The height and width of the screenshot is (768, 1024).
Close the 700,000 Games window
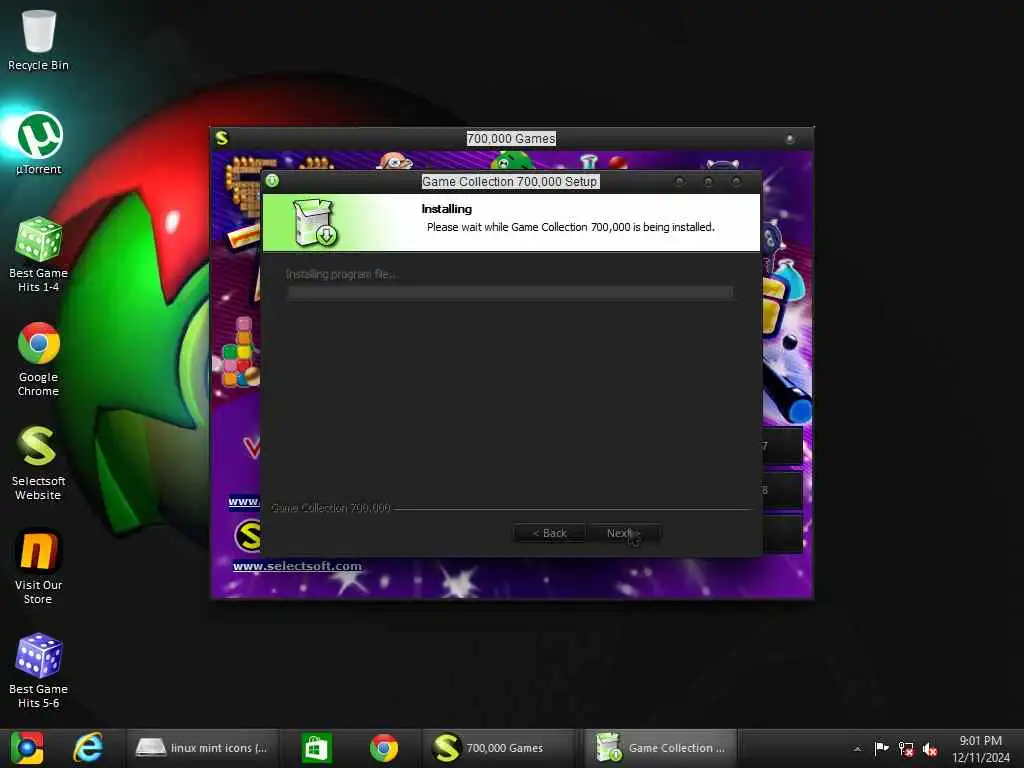tap(790, 138)
